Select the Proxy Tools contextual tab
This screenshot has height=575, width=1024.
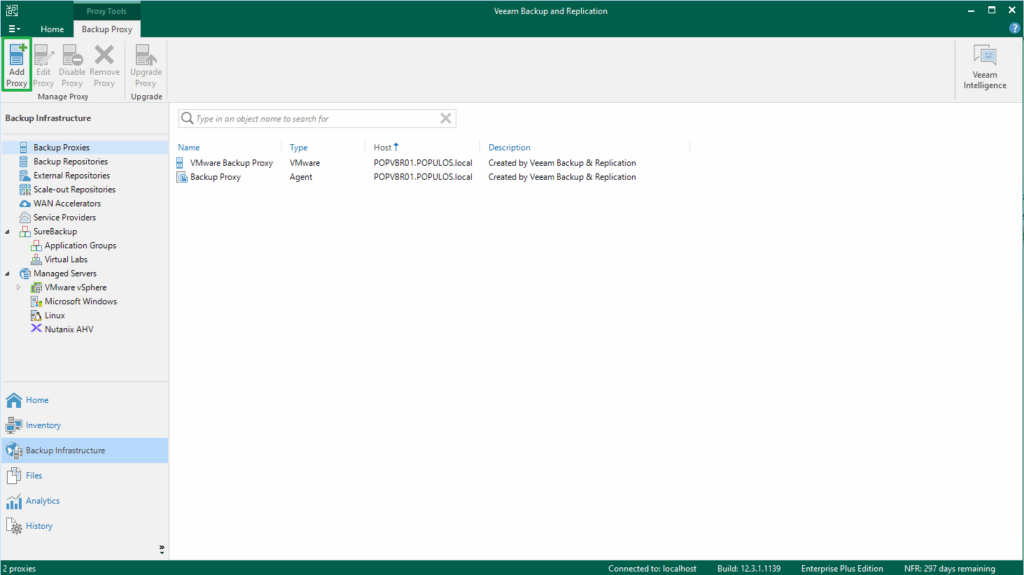point(106,11)
